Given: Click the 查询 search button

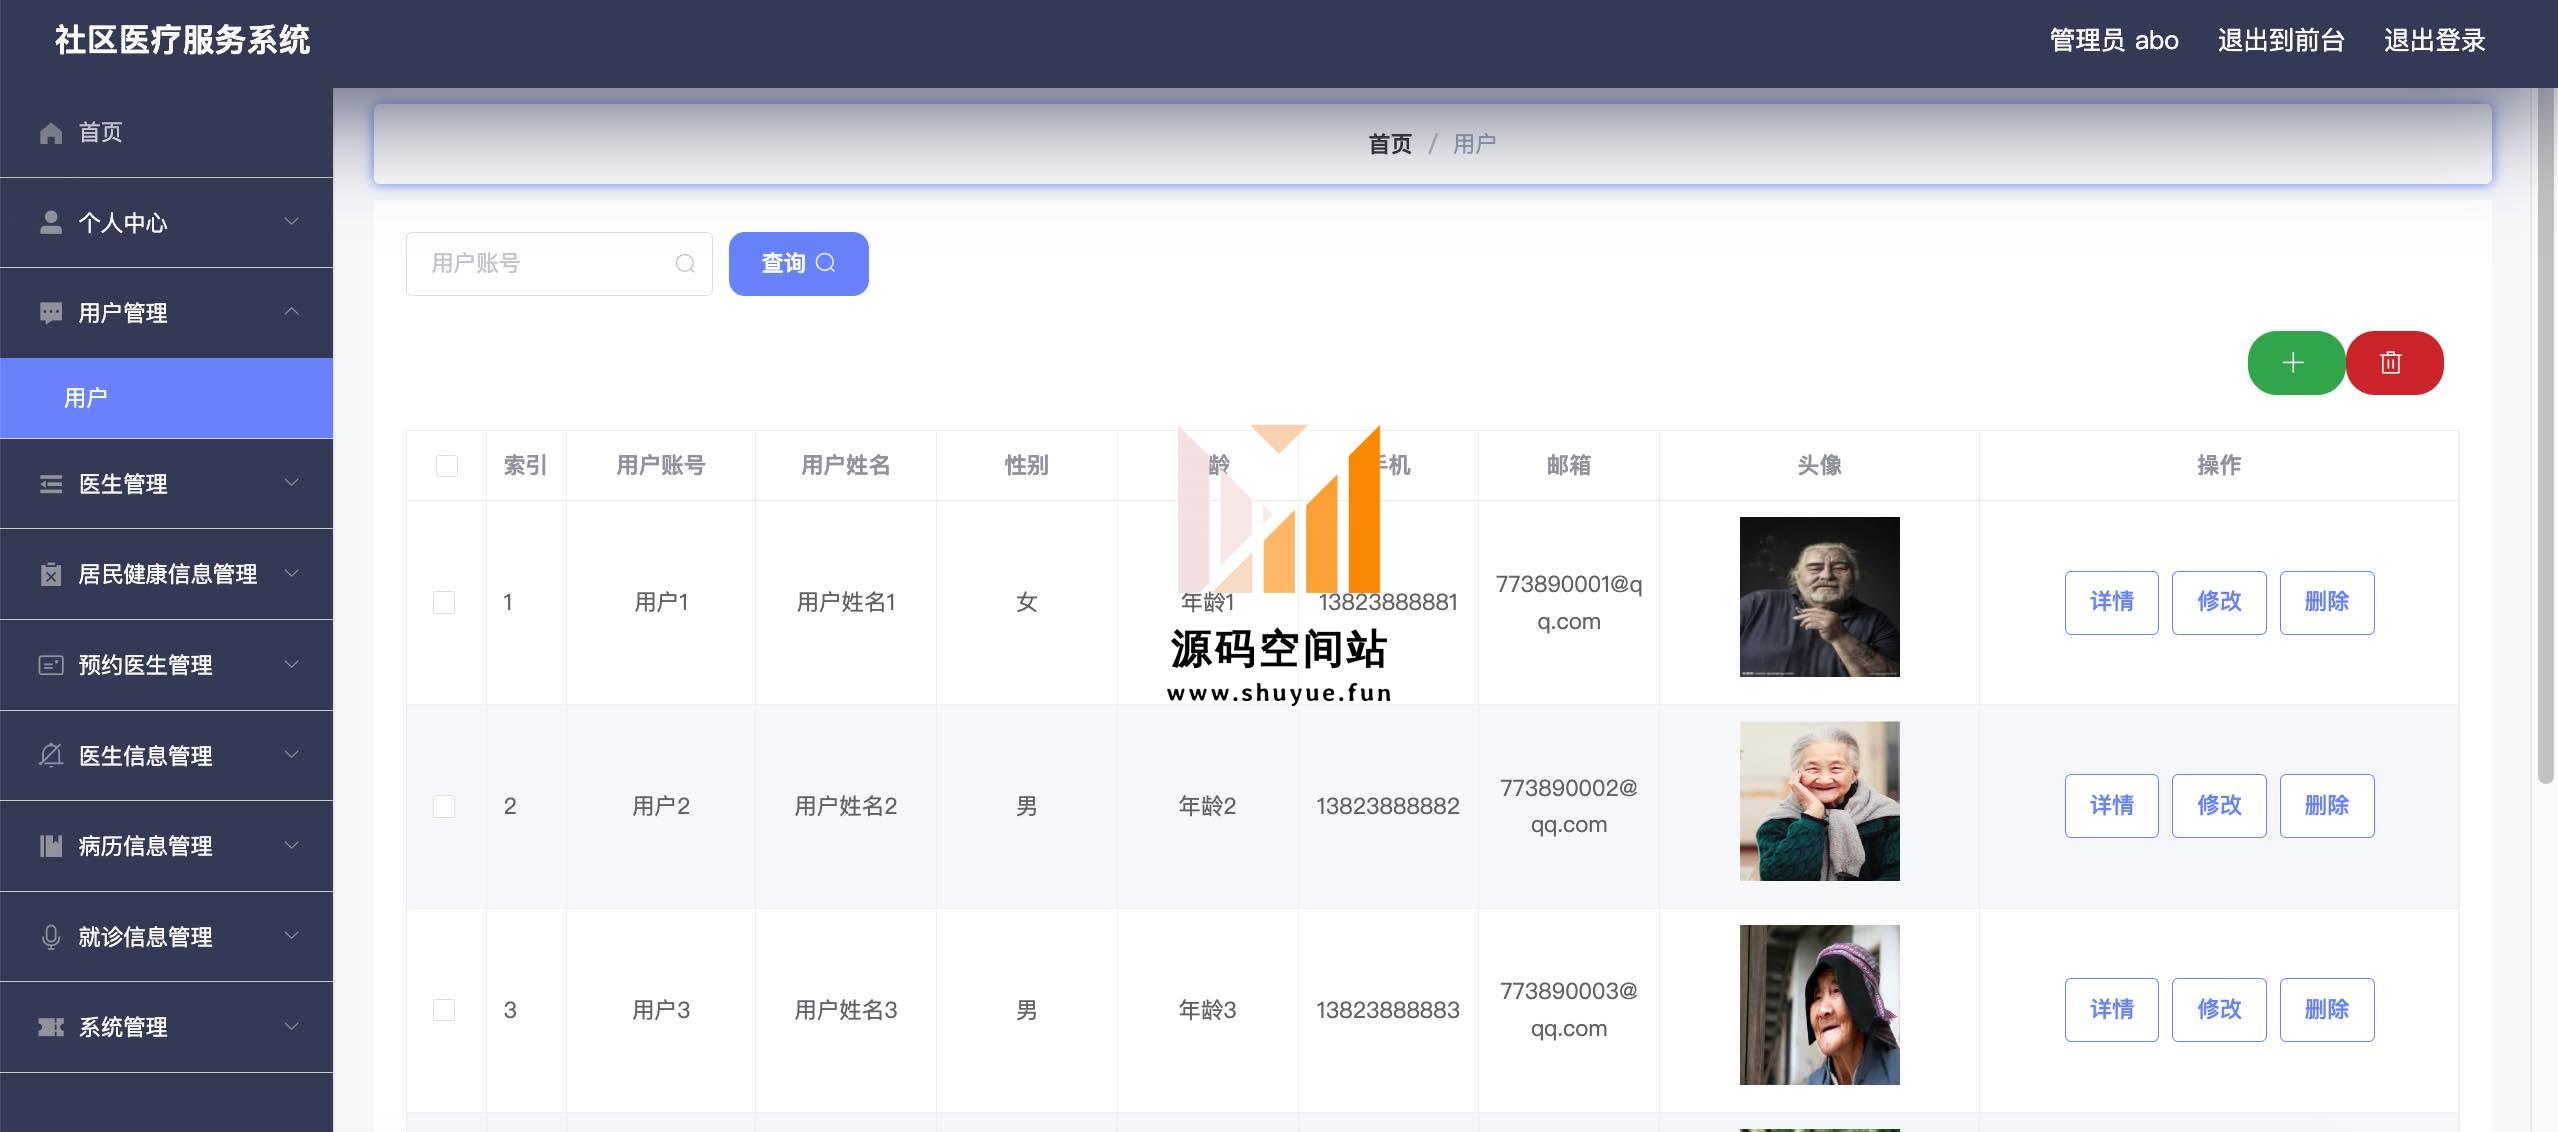Looking at the screenshot, I should (x=798, y=264).
